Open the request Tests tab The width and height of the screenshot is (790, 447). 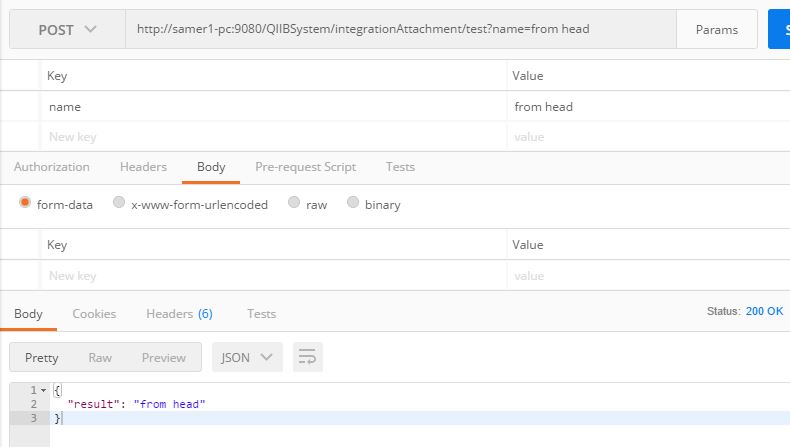401,167
